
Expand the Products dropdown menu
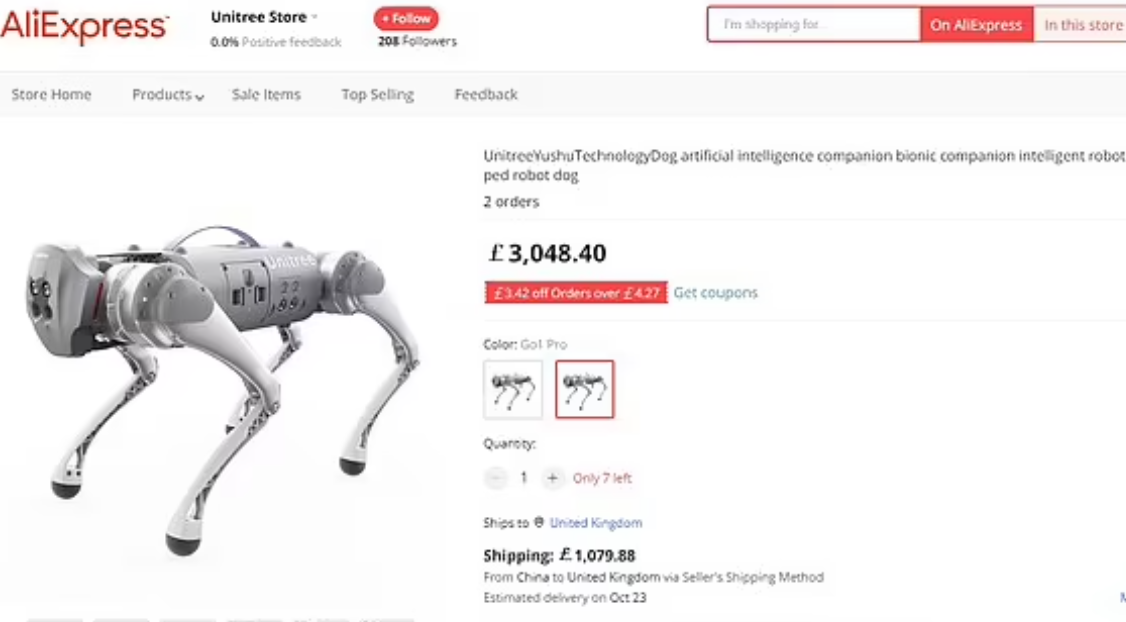(167, 95)
